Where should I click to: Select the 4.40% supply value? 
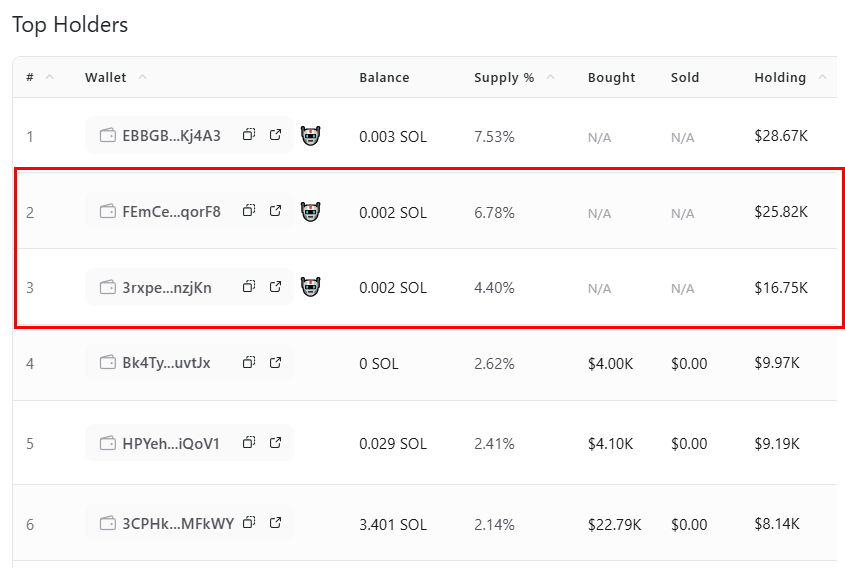(x=494, y=287)
